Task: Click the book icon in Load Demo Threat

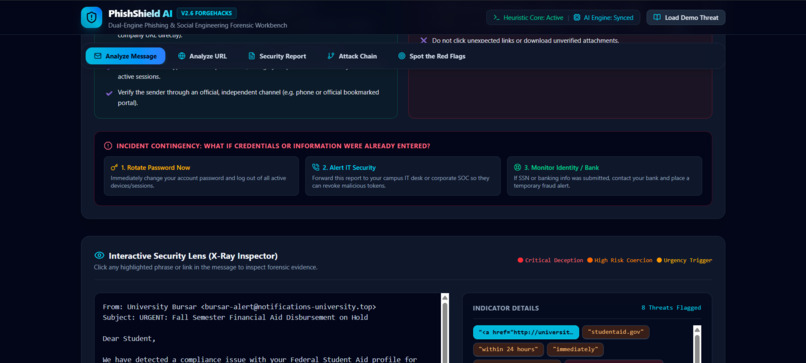Action: [657, 17]
